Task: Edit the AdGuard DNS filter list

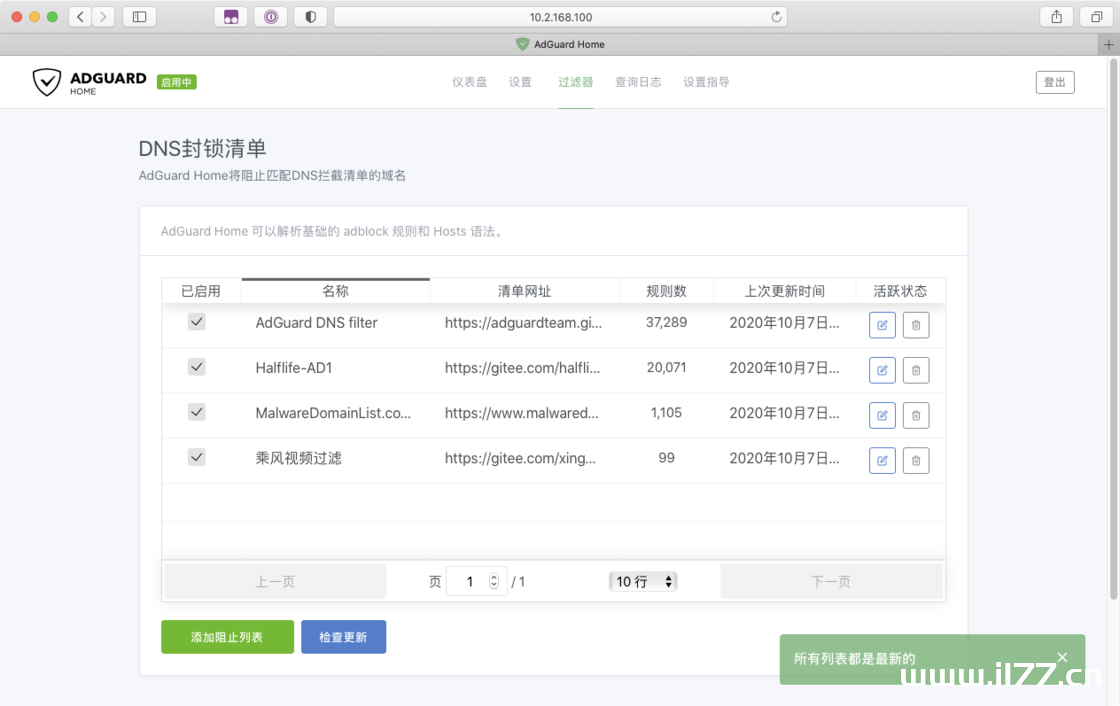Action: click(882, 325)
